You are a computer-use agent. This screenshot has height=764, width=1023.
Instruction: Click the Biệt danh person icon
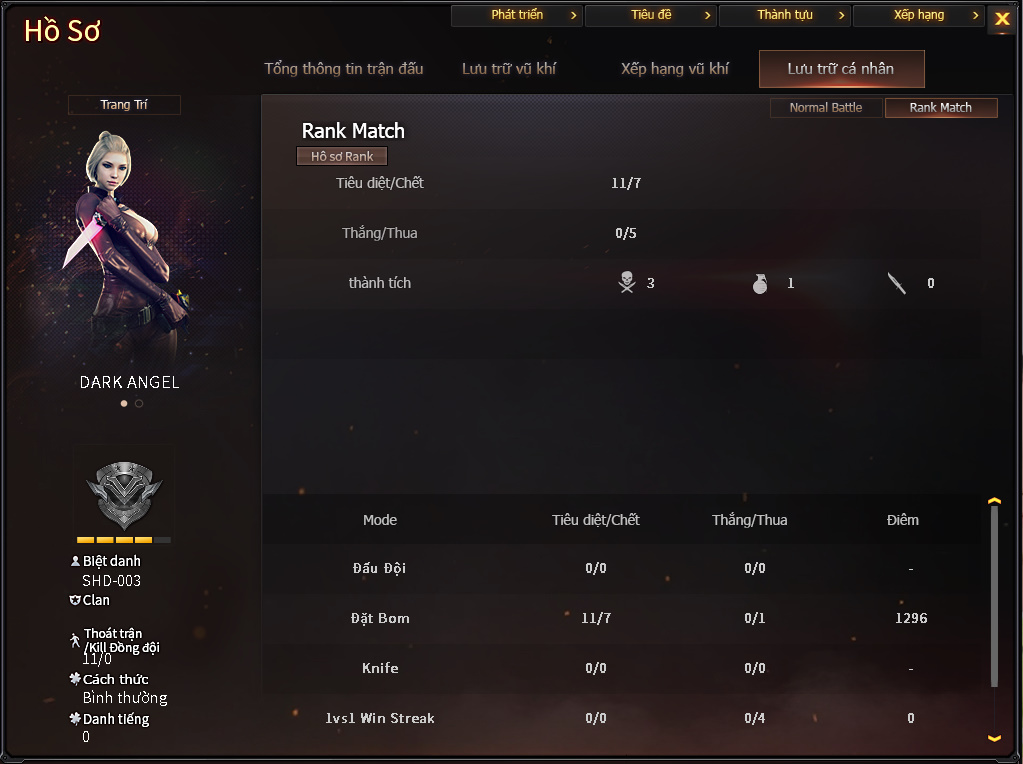point(75,561)
